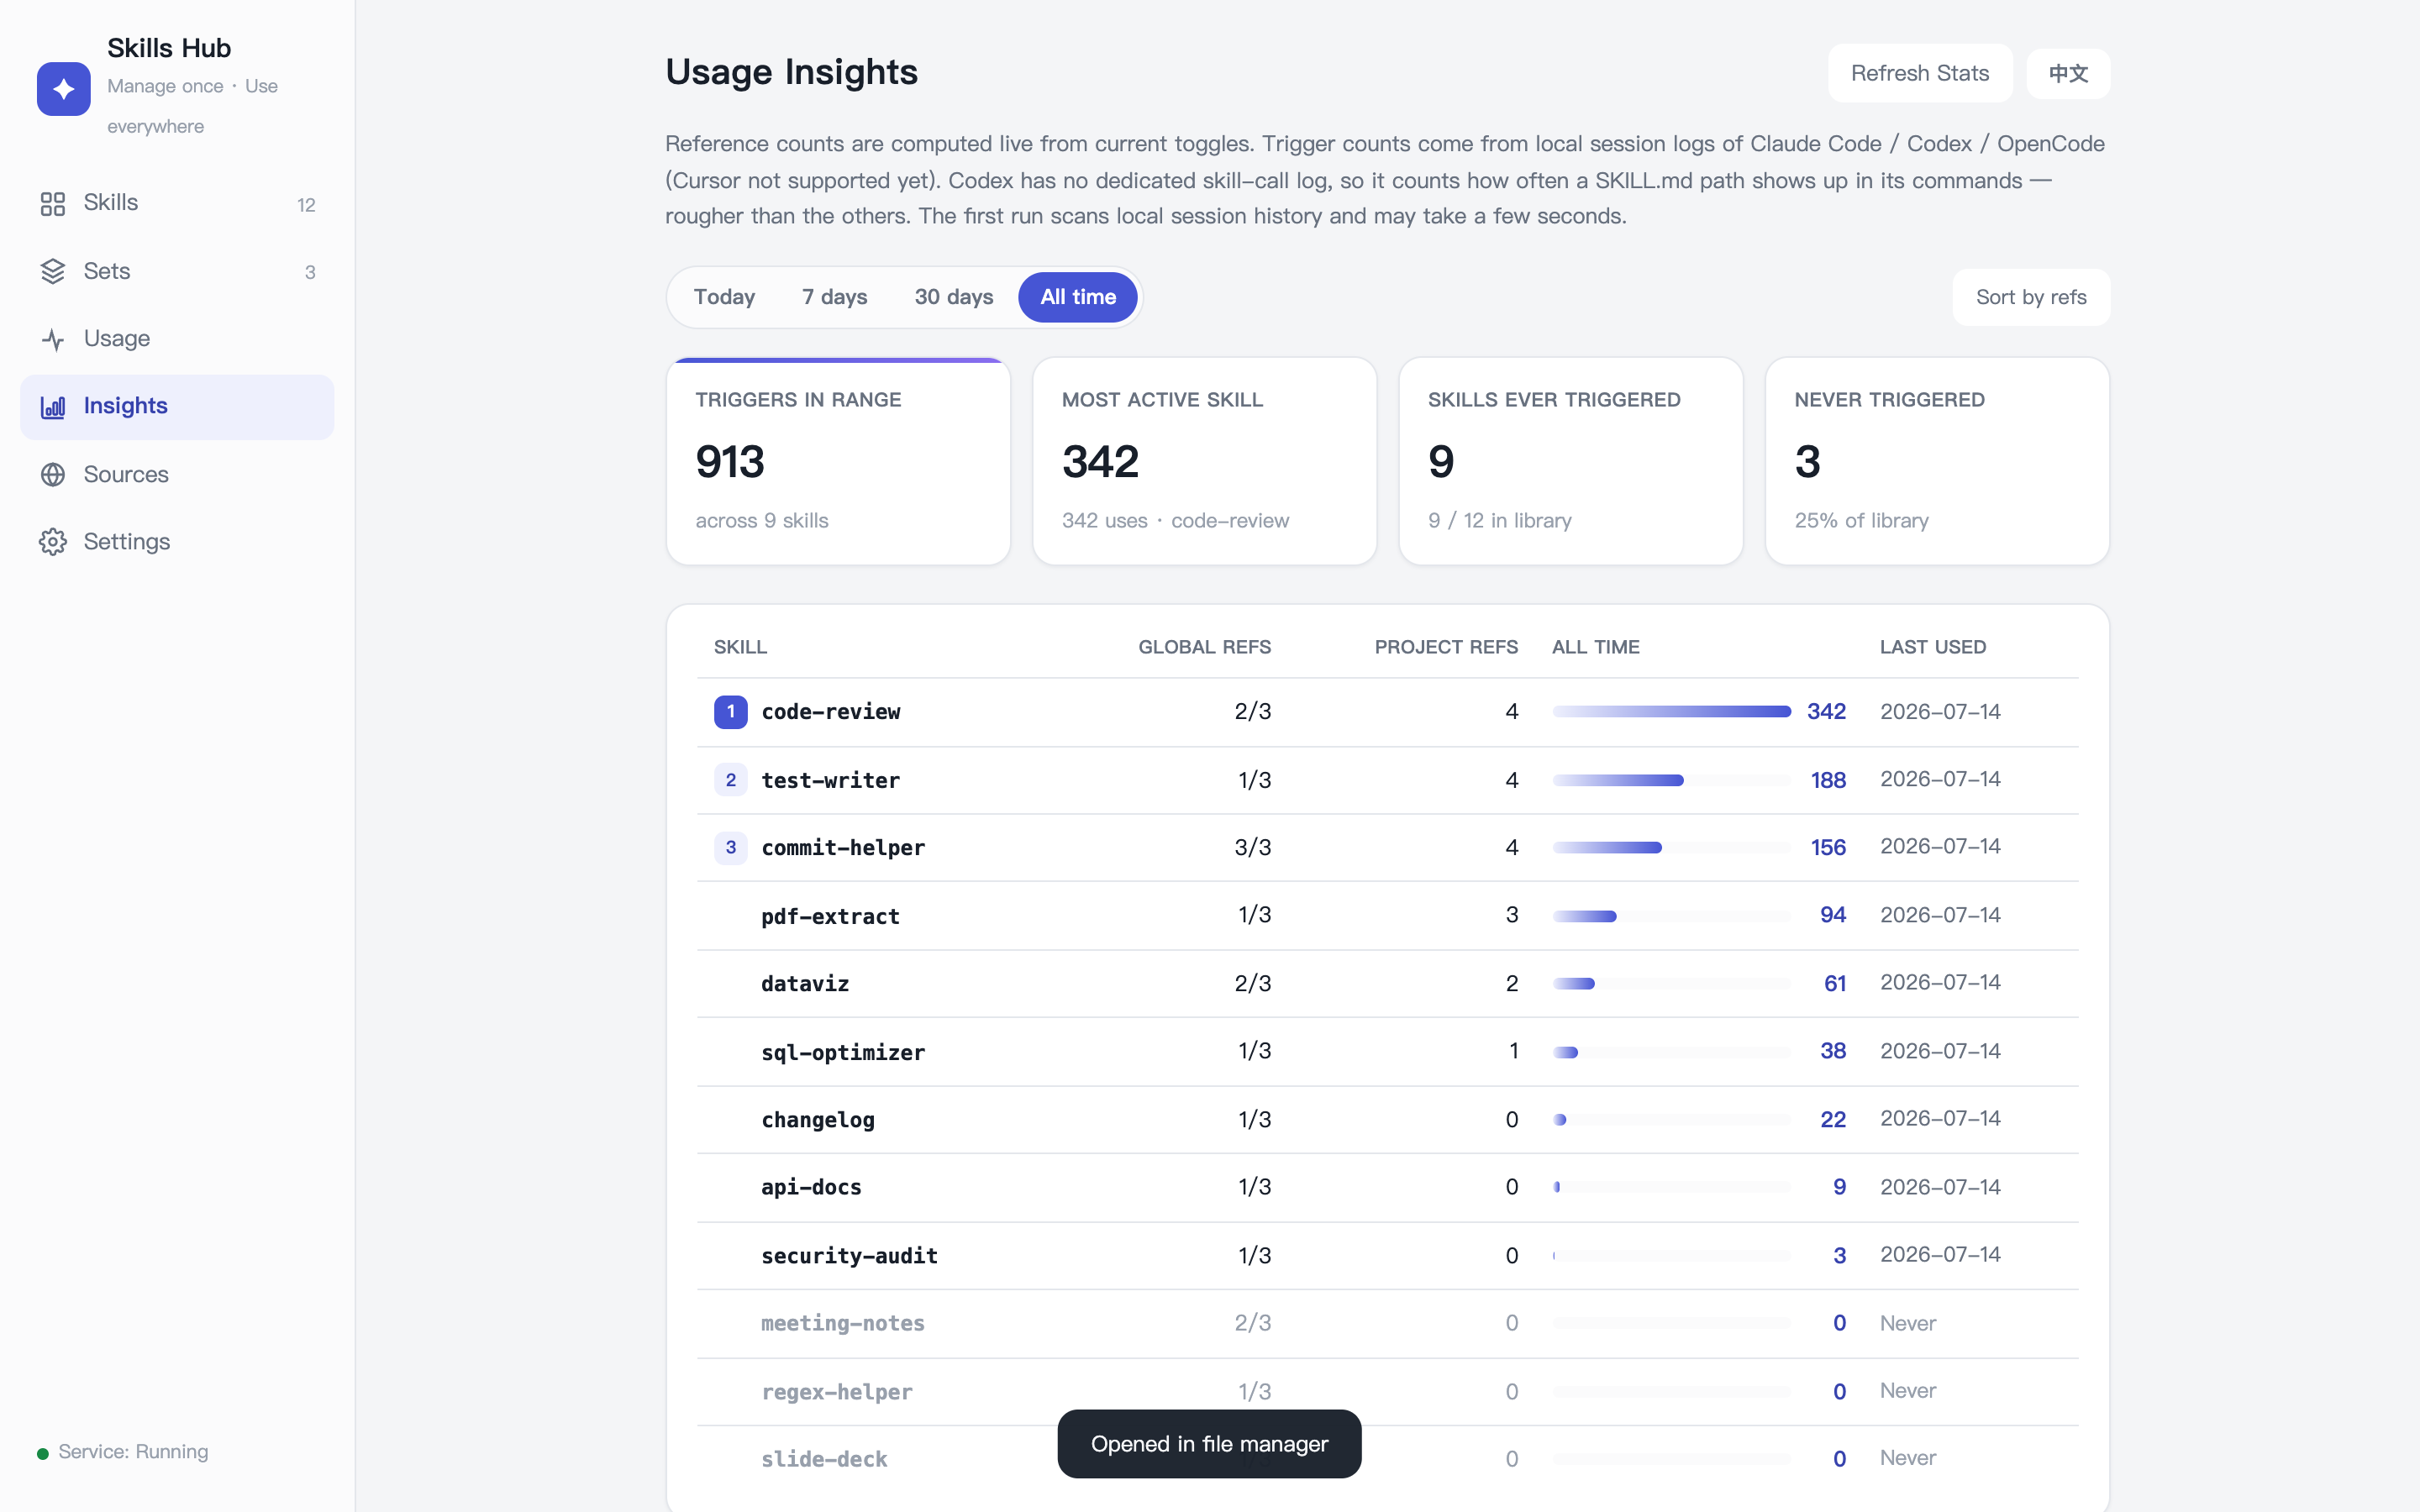
Task: Click the 94 count for pdf-extract
Action: (1832, 915)
